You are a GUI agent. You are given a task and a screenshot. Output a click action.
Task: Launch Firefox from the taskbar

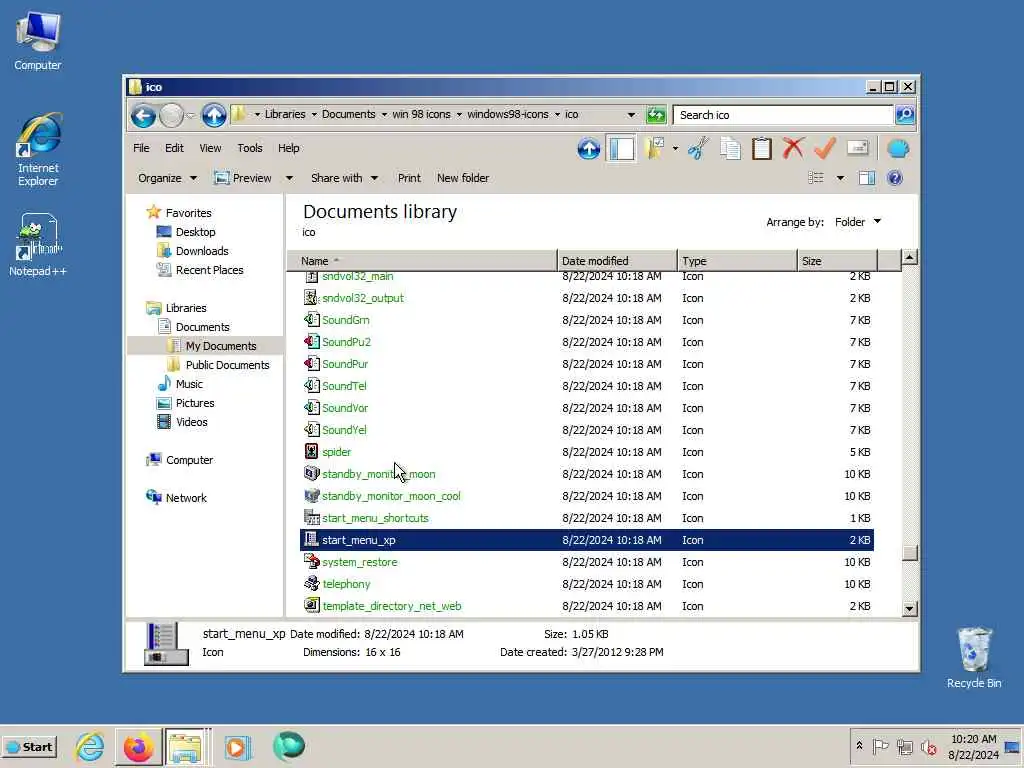click(x=138, y=747)
